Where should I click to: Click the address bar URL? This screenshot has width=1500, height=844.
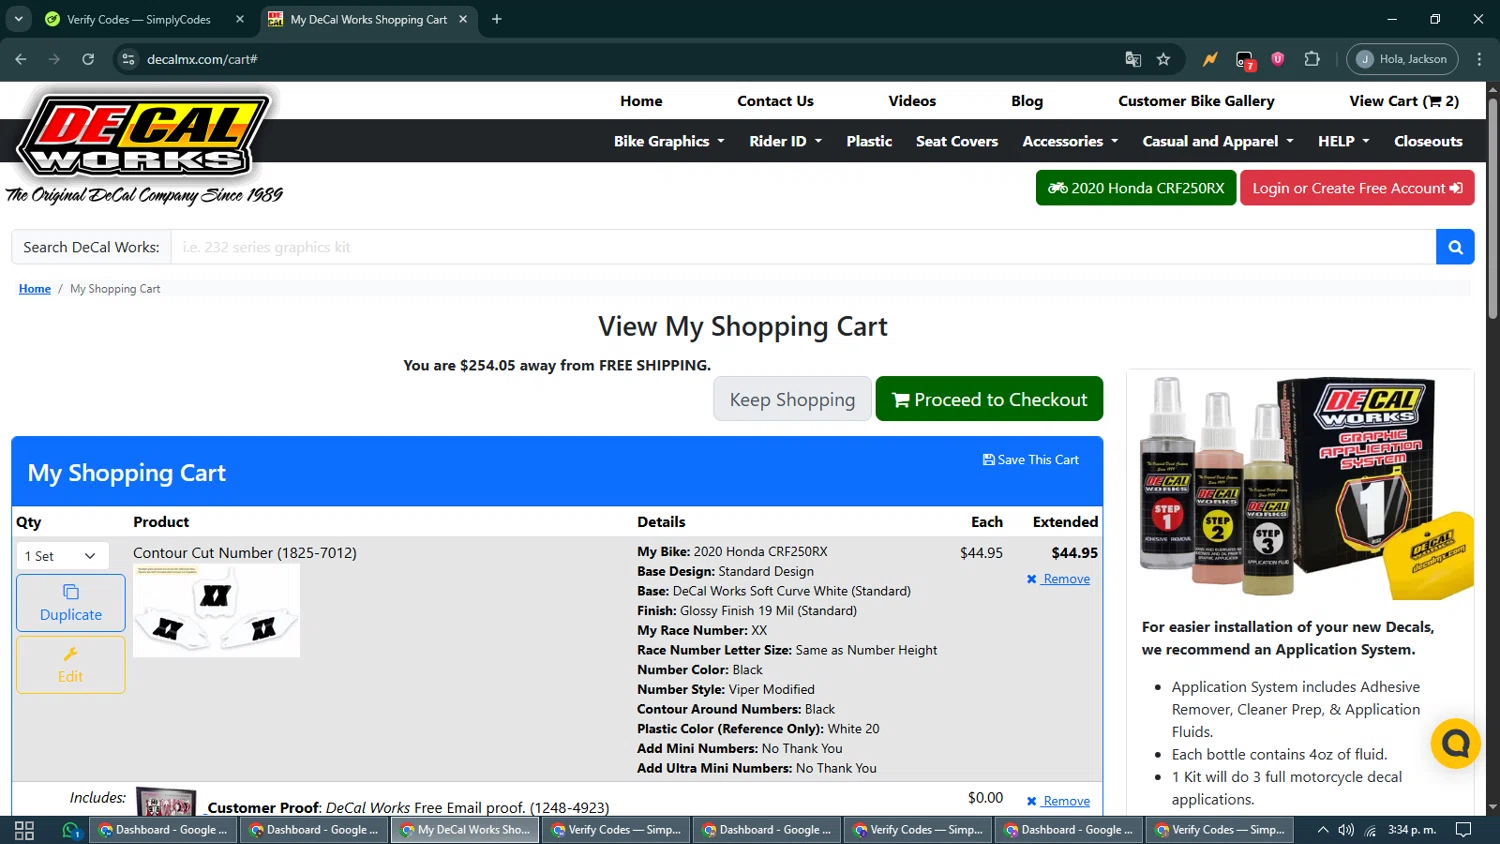pos(202,59)
